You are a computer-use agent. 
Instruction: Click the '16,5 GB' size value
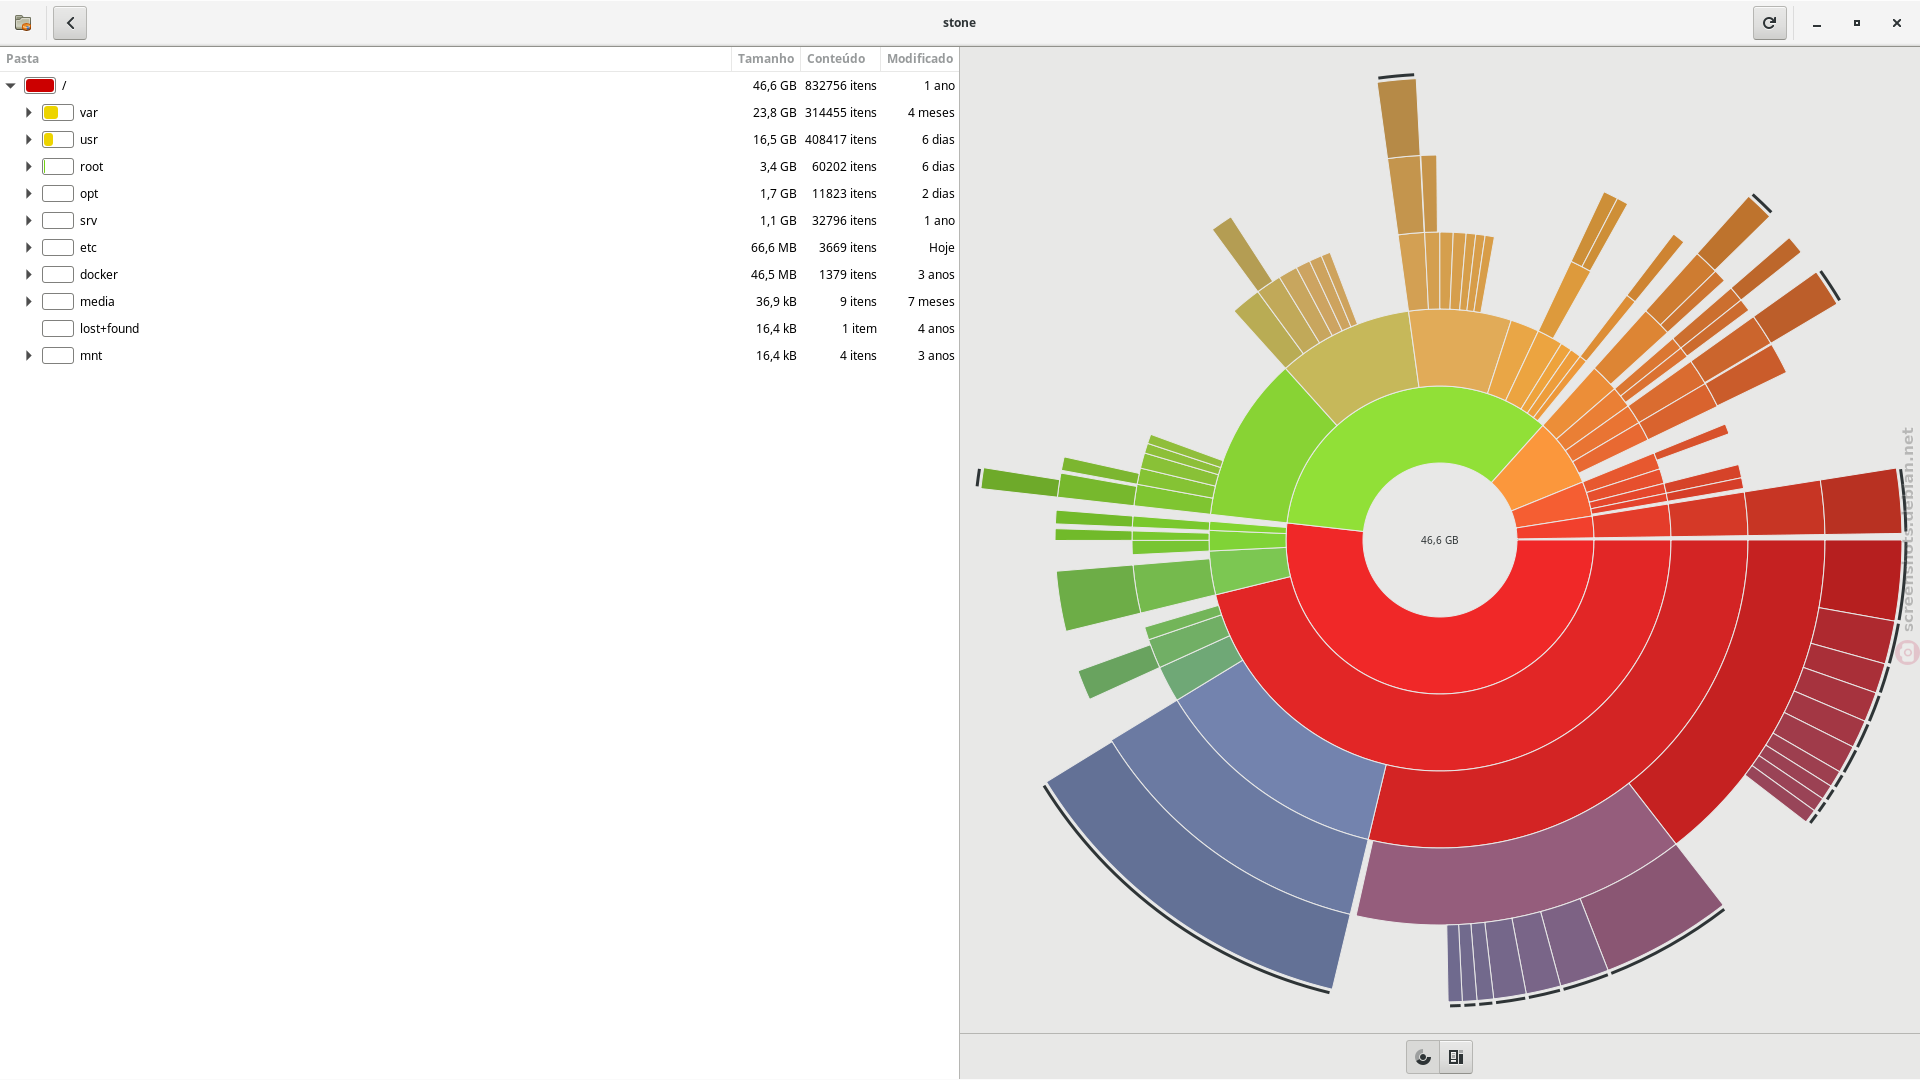click(775, 140)
